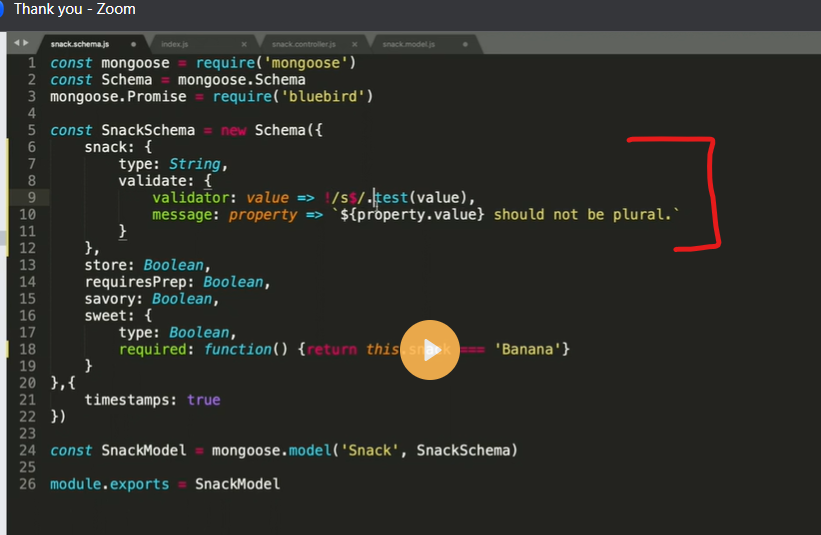The image size is (821, 535).
Task: Click the Zoom app icon in title bar
Action: pyautogui.click(x=3, y=9)
